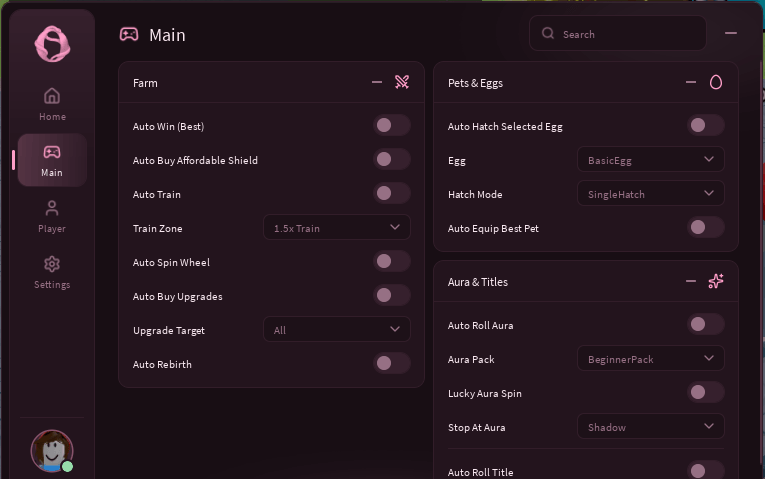The image size is (765, 479).
Task: Click into the Search field
Action: (x=618, y=34)
